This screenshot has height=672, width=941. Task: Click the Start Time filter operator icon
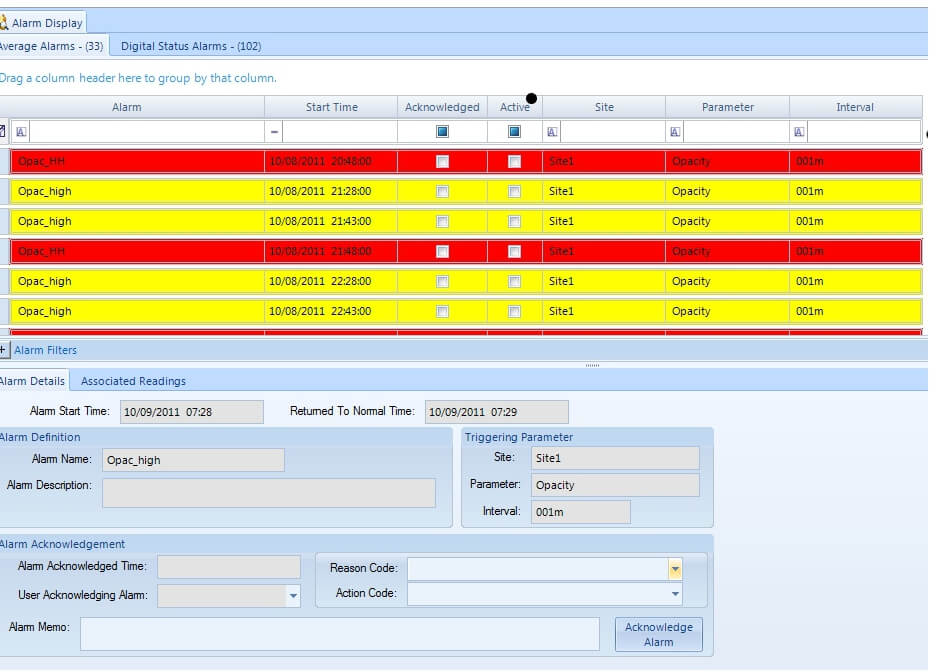click(x=274, y=132)
